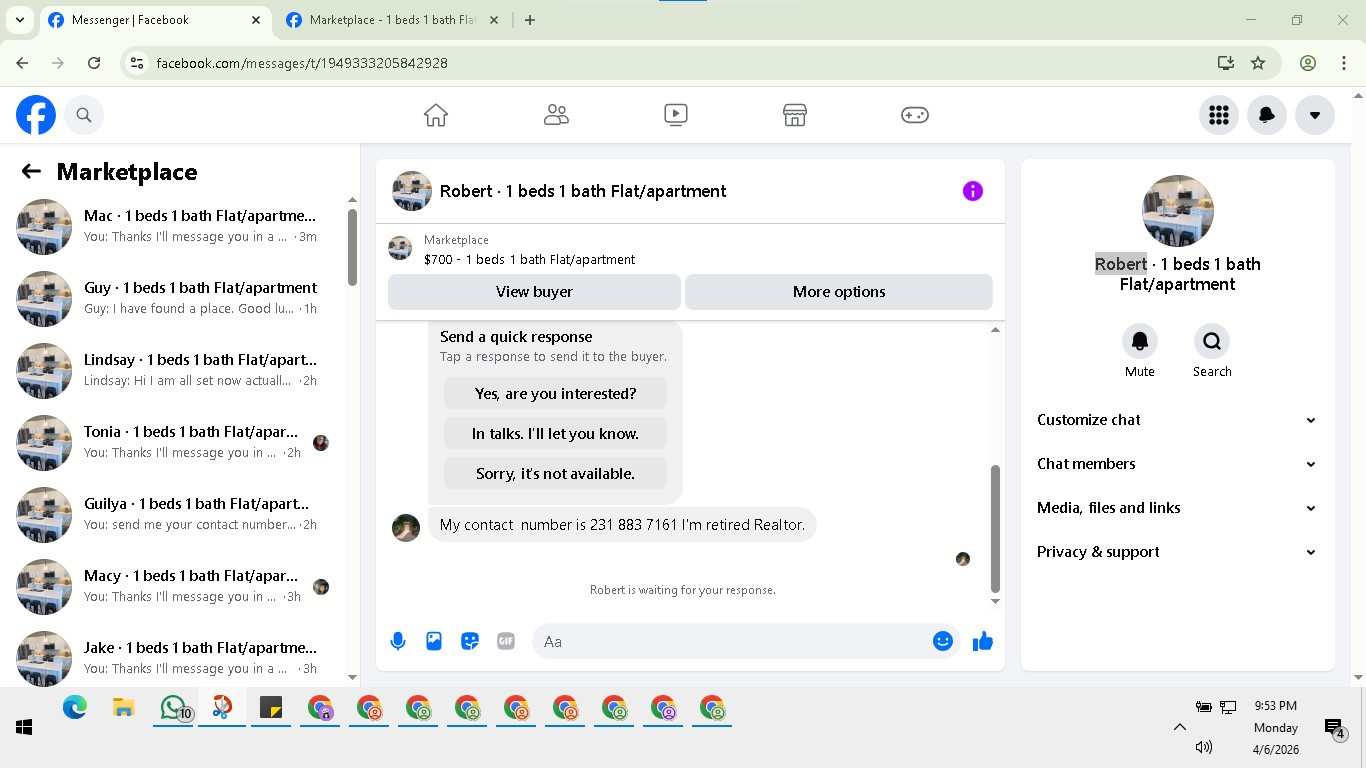Expand the Privacy & support section
1366x768 pixels.
coord(1177,552)
